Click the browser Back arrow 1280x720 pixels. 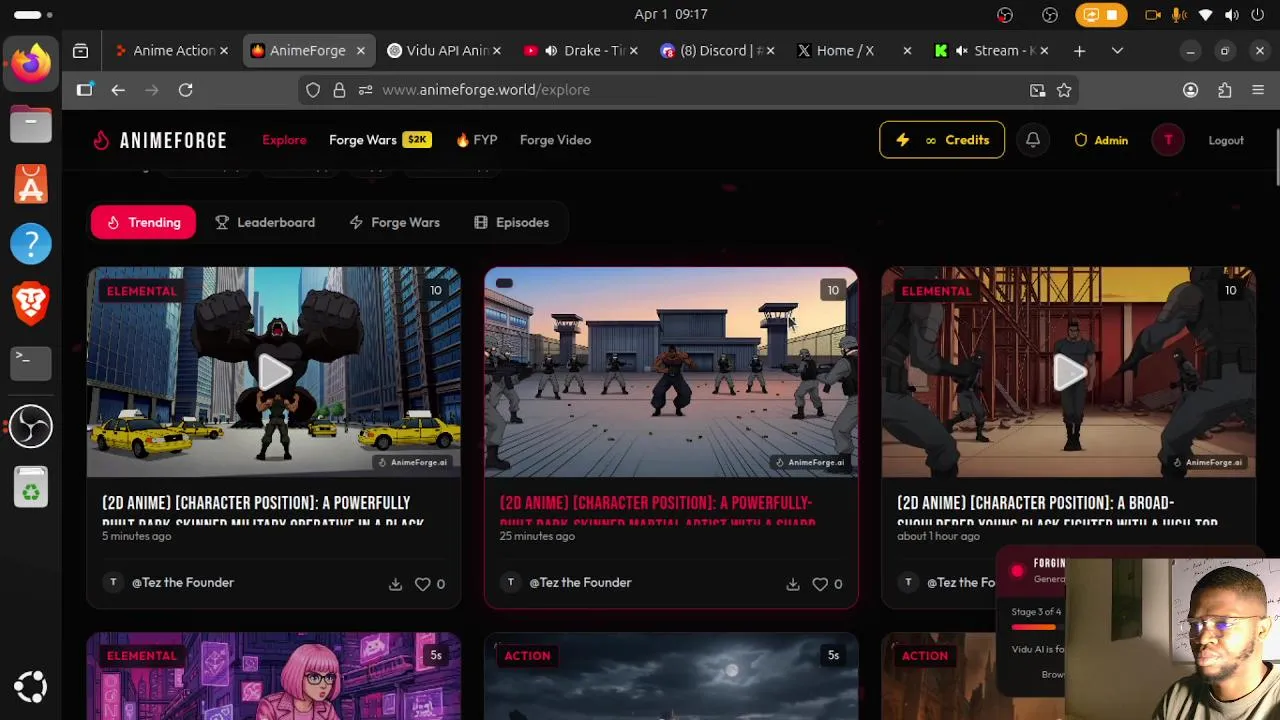pos(118,90)
